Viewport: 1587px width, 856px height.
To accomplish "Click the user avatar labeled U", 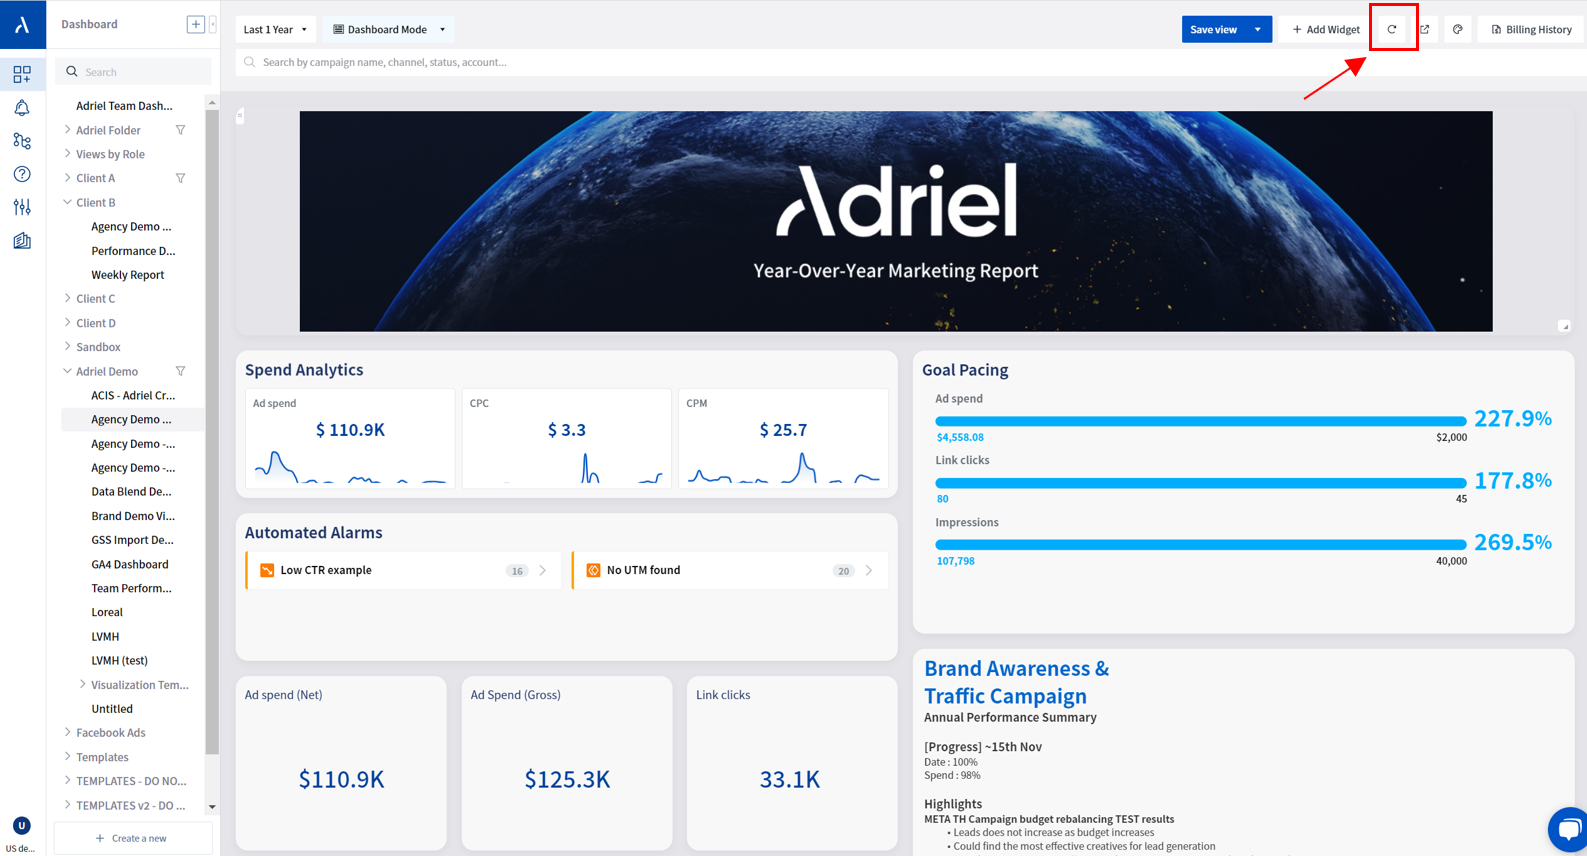I will pos(21,825).
